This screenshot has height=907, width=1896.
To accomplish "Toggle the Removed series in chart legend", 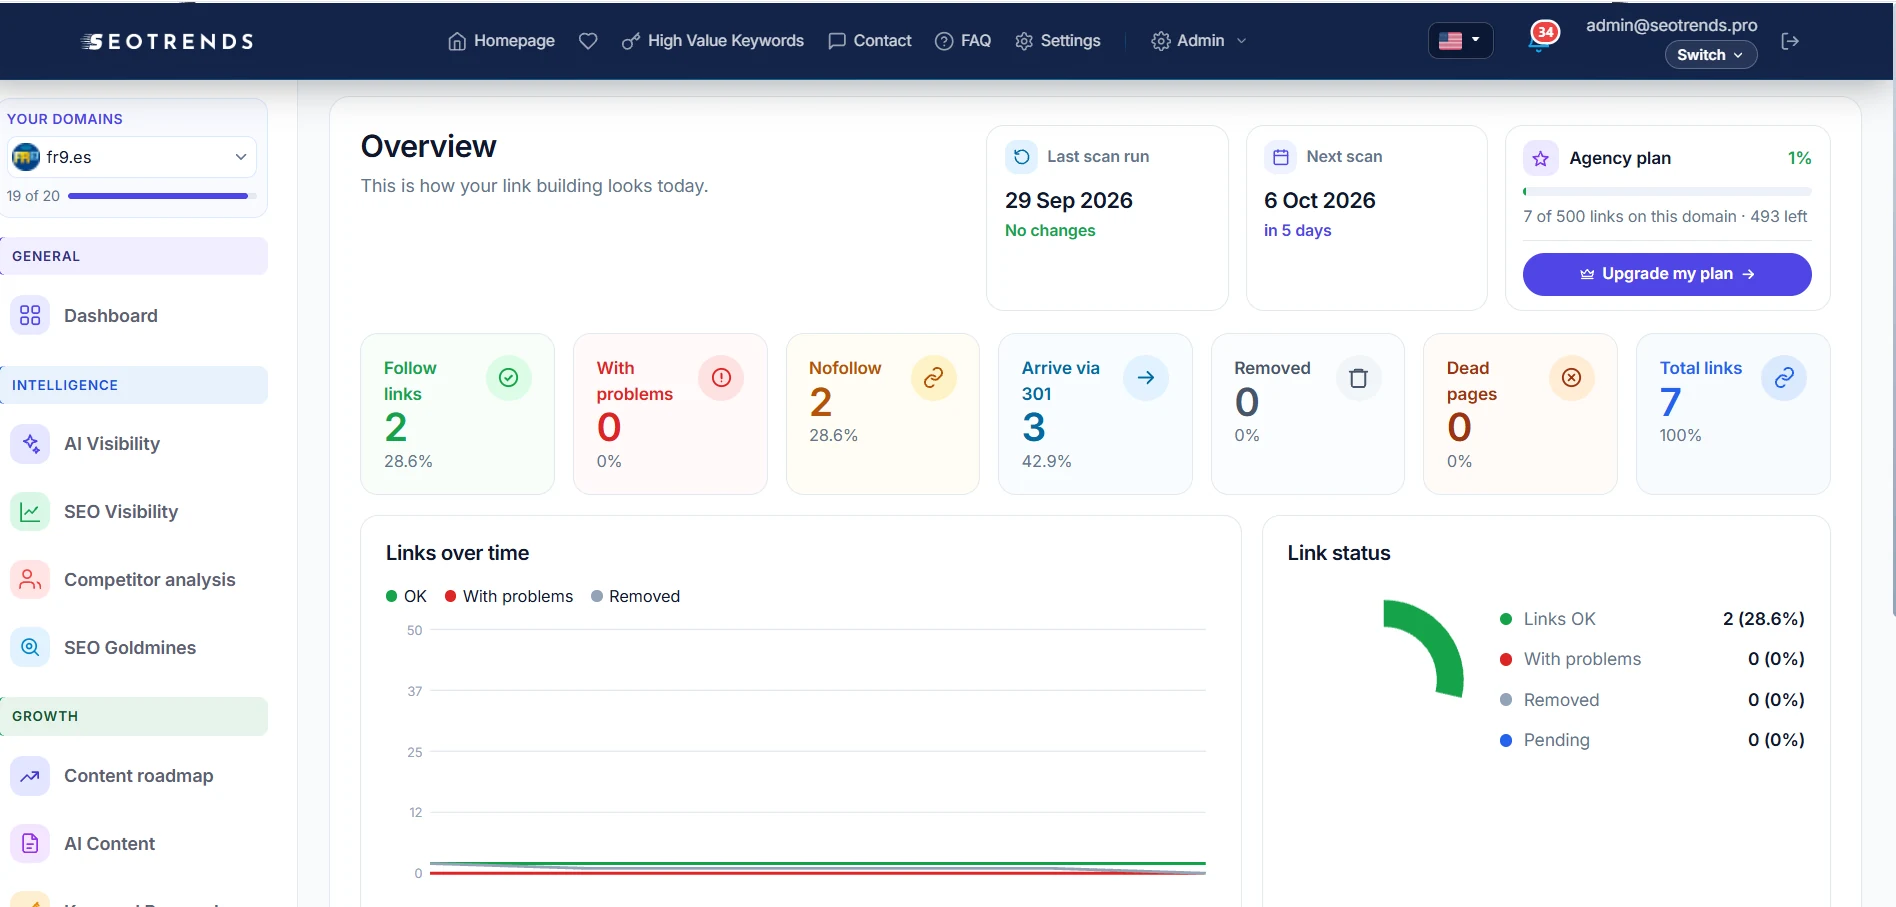I will click(636, 596).
